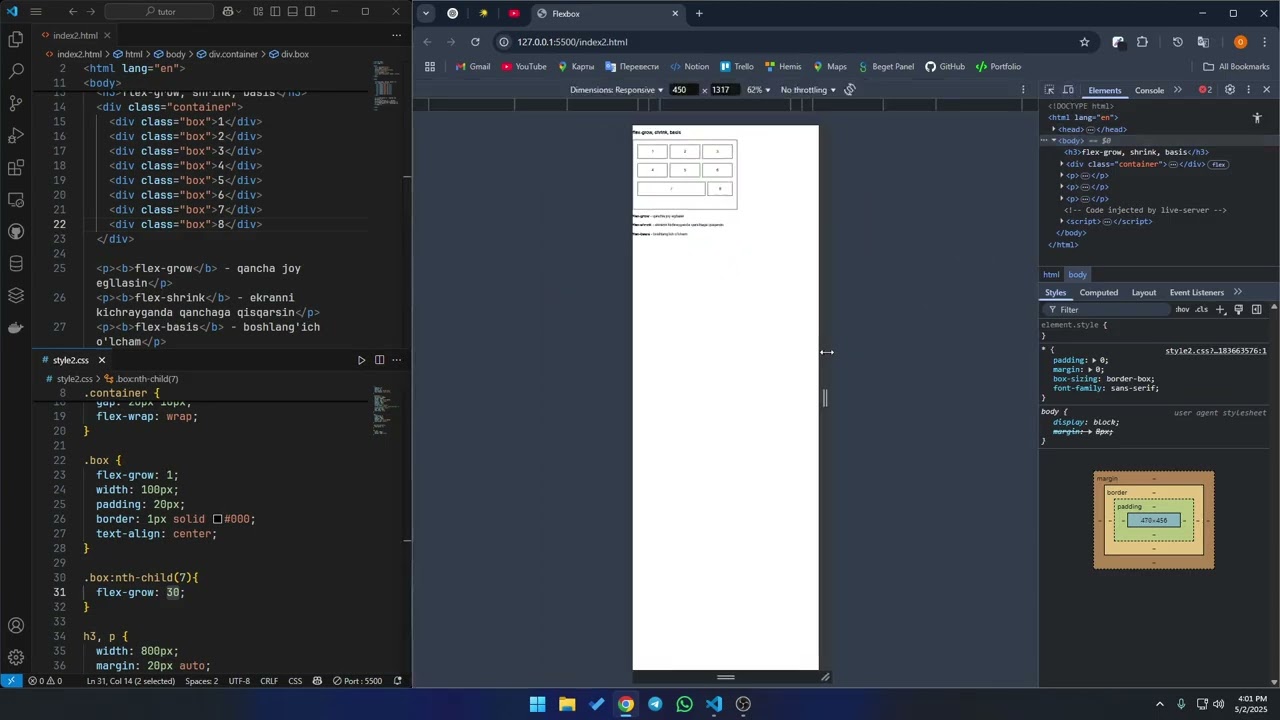Image resolution: width=1280 pixels, height=720 pixels.
Task: Click the viewport width field showing 450
Action: coord(683,90)
